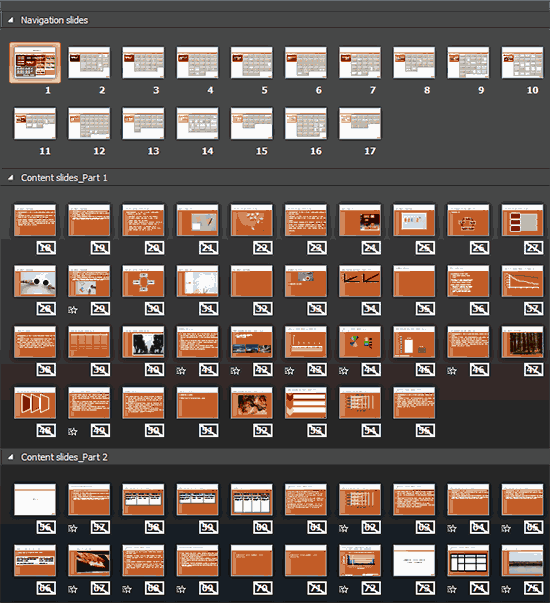The height and width of the screenshot is (603, 550).
Task: Select the 'Content slides_Part 2' section title
Action: pyautogui.click(x=64, y=457)
